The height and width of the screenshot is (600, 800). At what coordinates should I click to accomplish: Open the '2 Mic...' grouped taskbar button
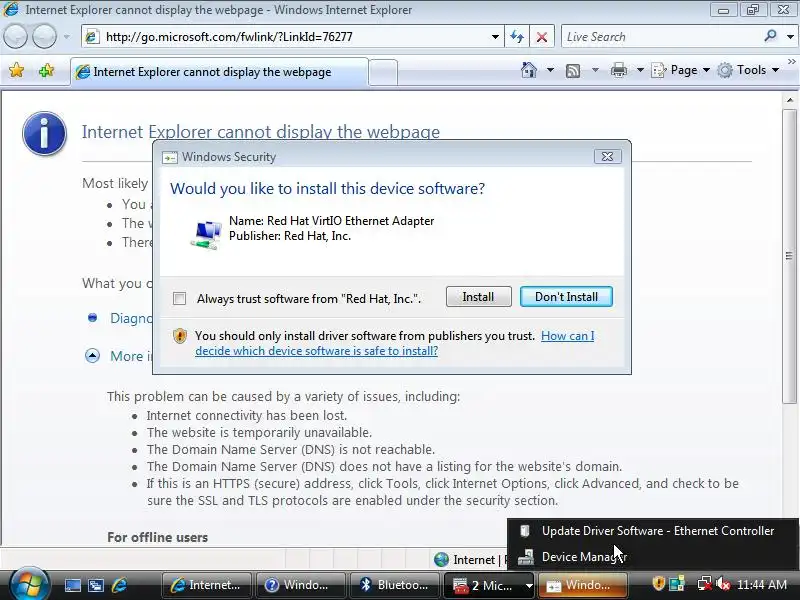pos(489,585)
